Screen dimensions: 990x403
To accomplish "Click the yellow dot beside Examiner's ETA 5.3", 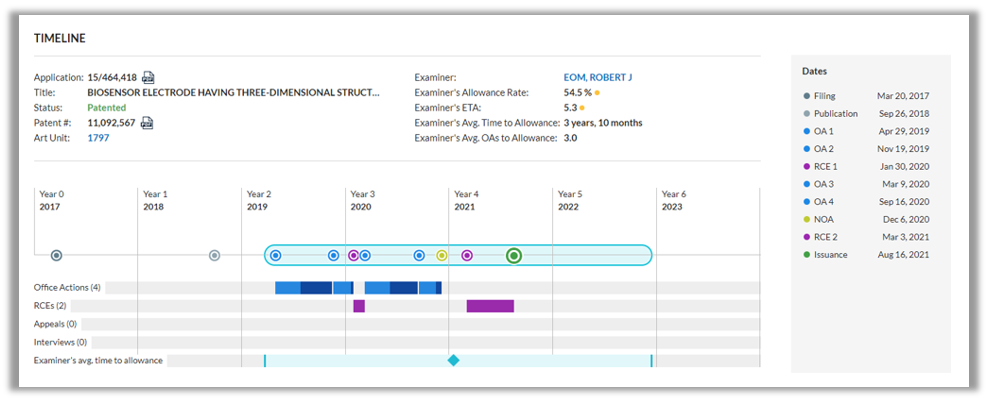I will coord(581,108).
